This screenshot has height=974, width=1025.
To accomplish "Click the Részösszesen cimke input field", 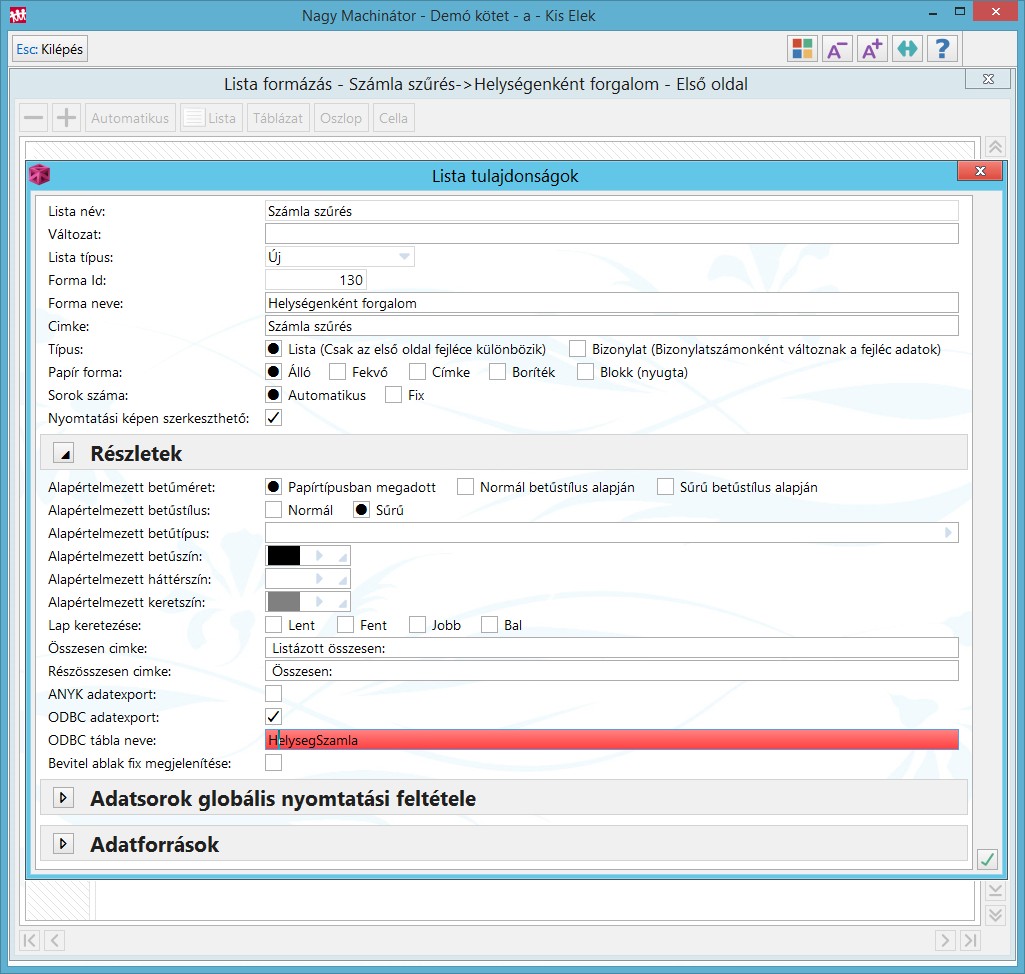I will pos(611,671).
